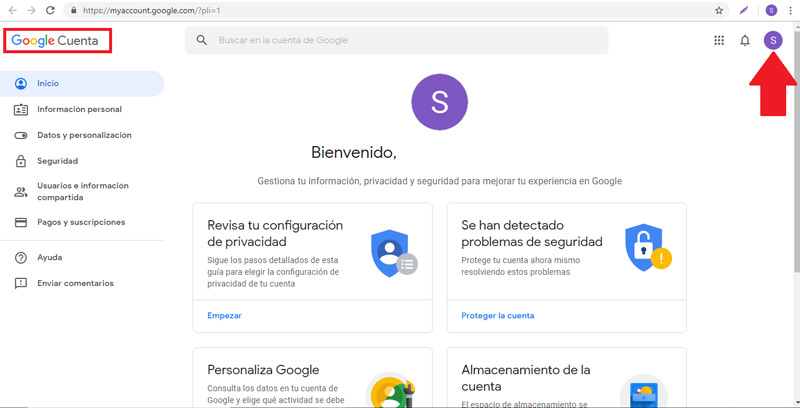Click the privacy checkup shield icon
The width and height of the screenshot is (800, 408).
pos(391,253)
